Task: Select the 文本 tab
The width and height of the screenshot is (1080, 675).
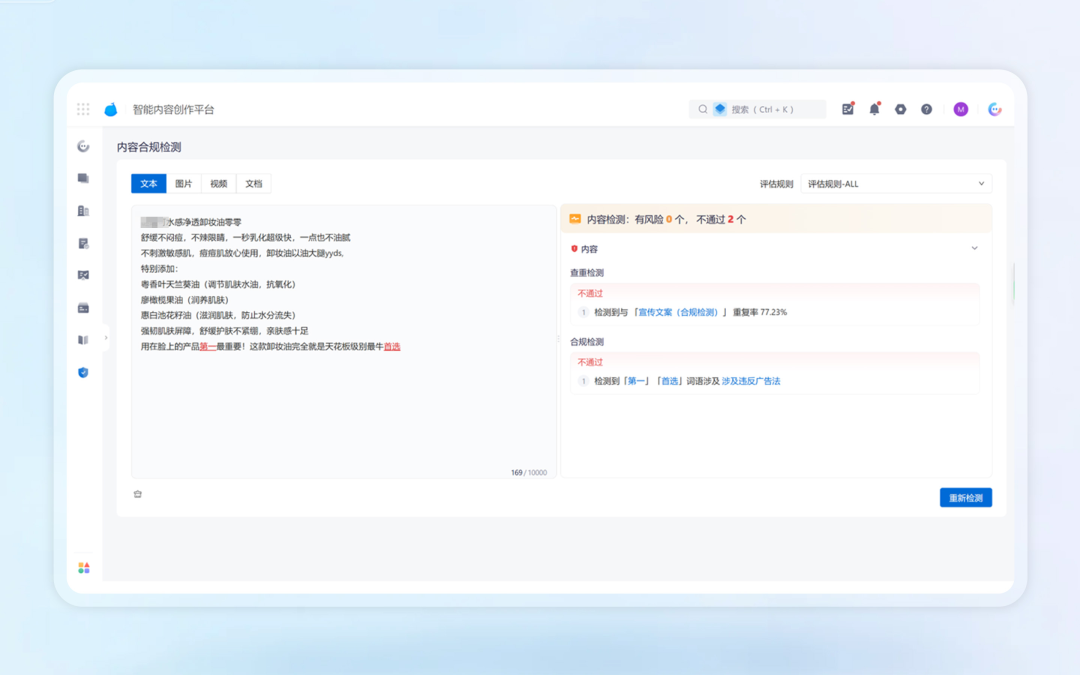Action: (x=149, y=184)
